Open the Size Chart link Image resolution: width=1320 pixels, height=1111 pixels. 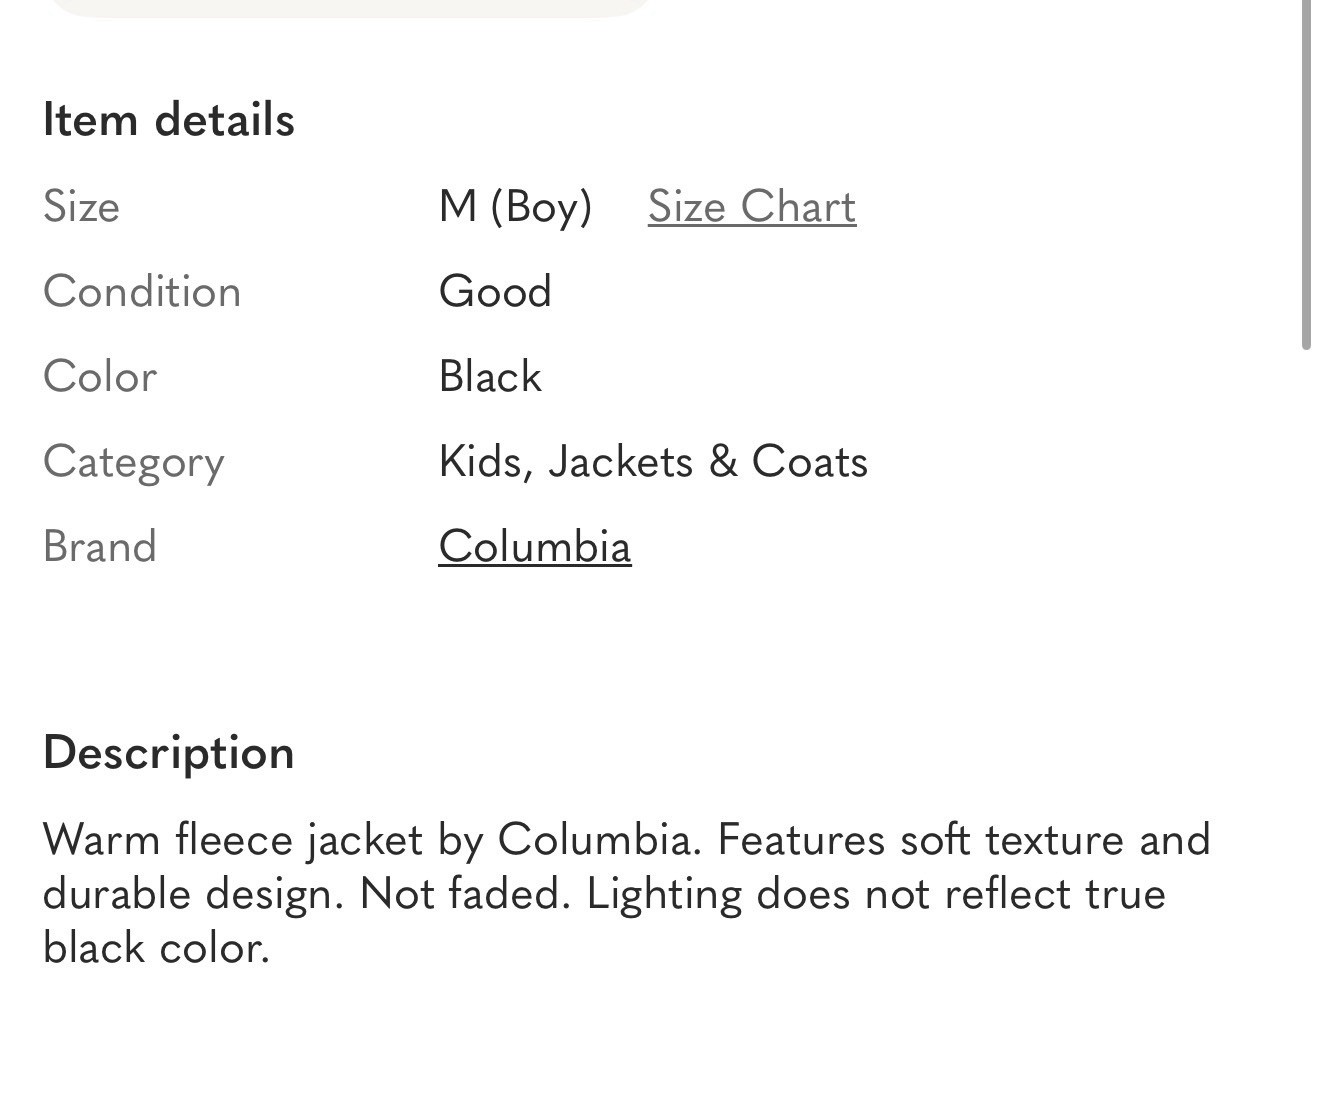(x=751, y=207)
